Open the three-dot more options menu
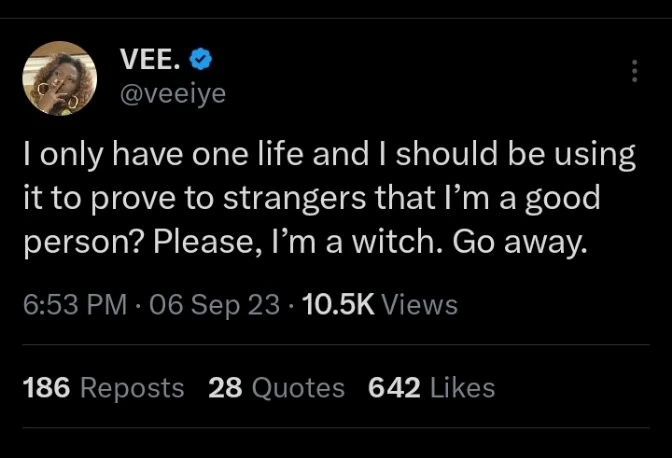 [x=633, y=71]
